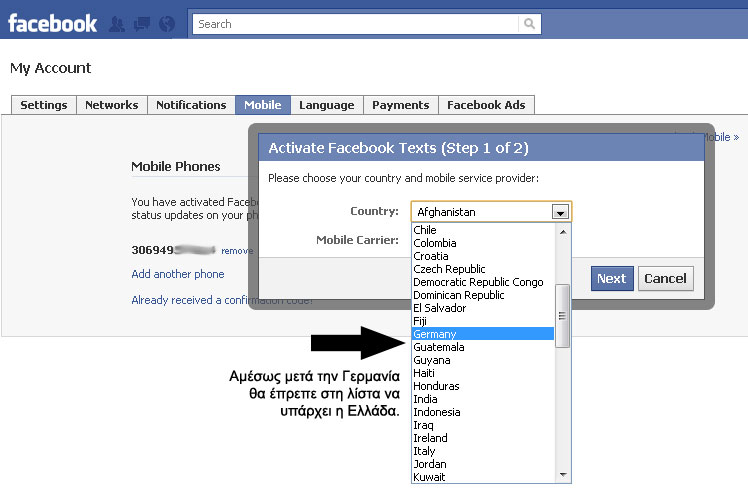The width and height of the screenshot is (748, 498).
Task: Choose Italy from the country list
Action: pyautogui.click(x=483, y=451)
